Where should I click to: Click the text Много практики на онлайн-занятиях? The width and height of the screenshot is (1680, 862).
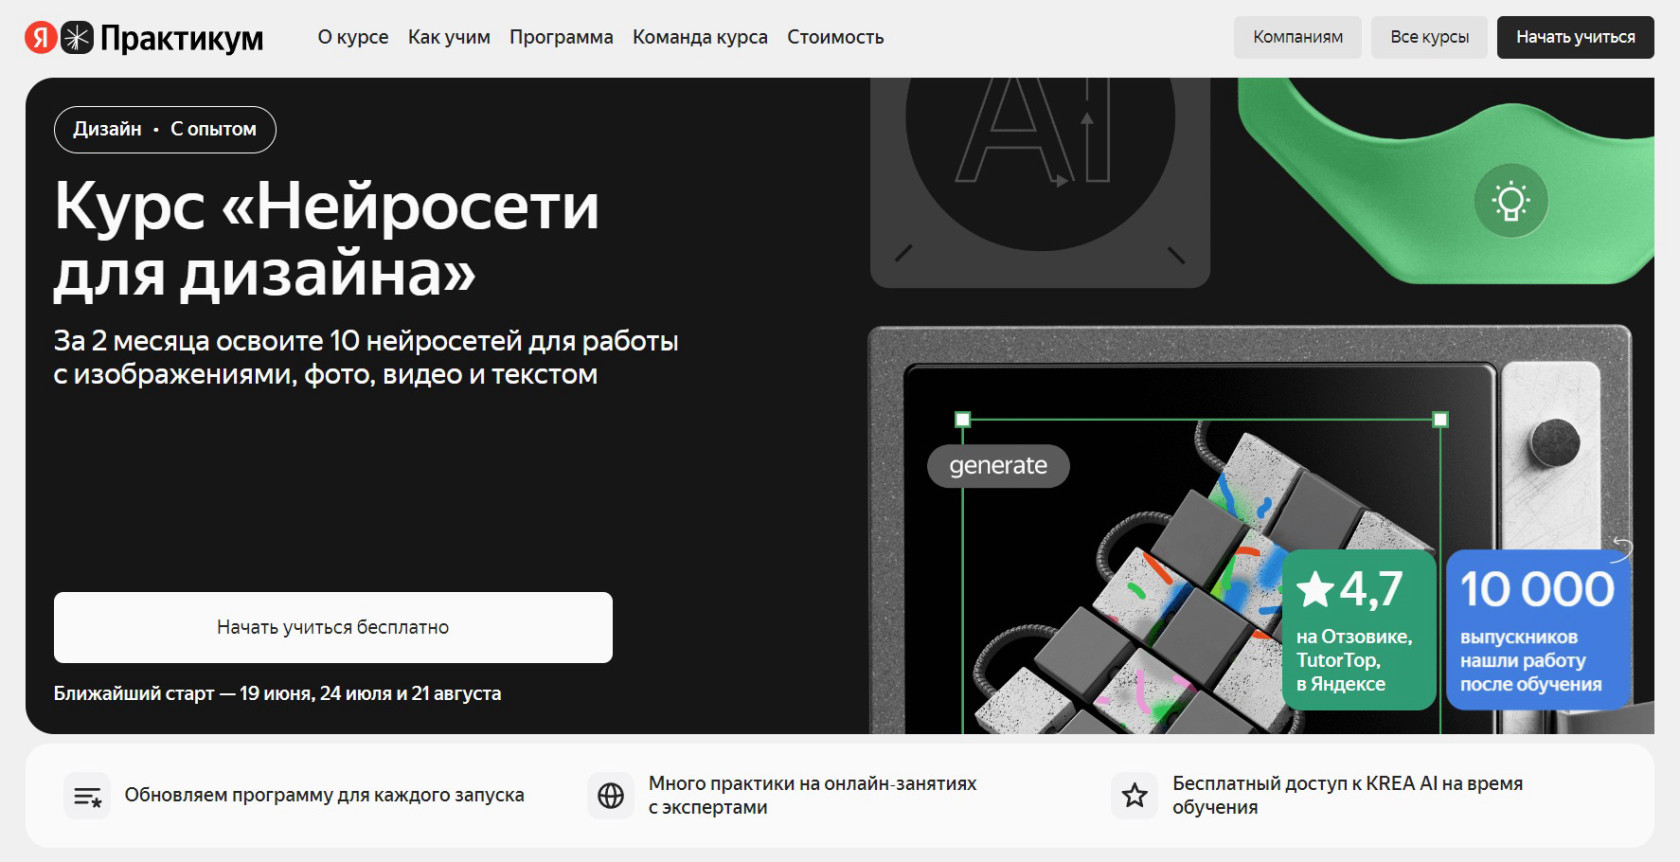tap(813, 784)
